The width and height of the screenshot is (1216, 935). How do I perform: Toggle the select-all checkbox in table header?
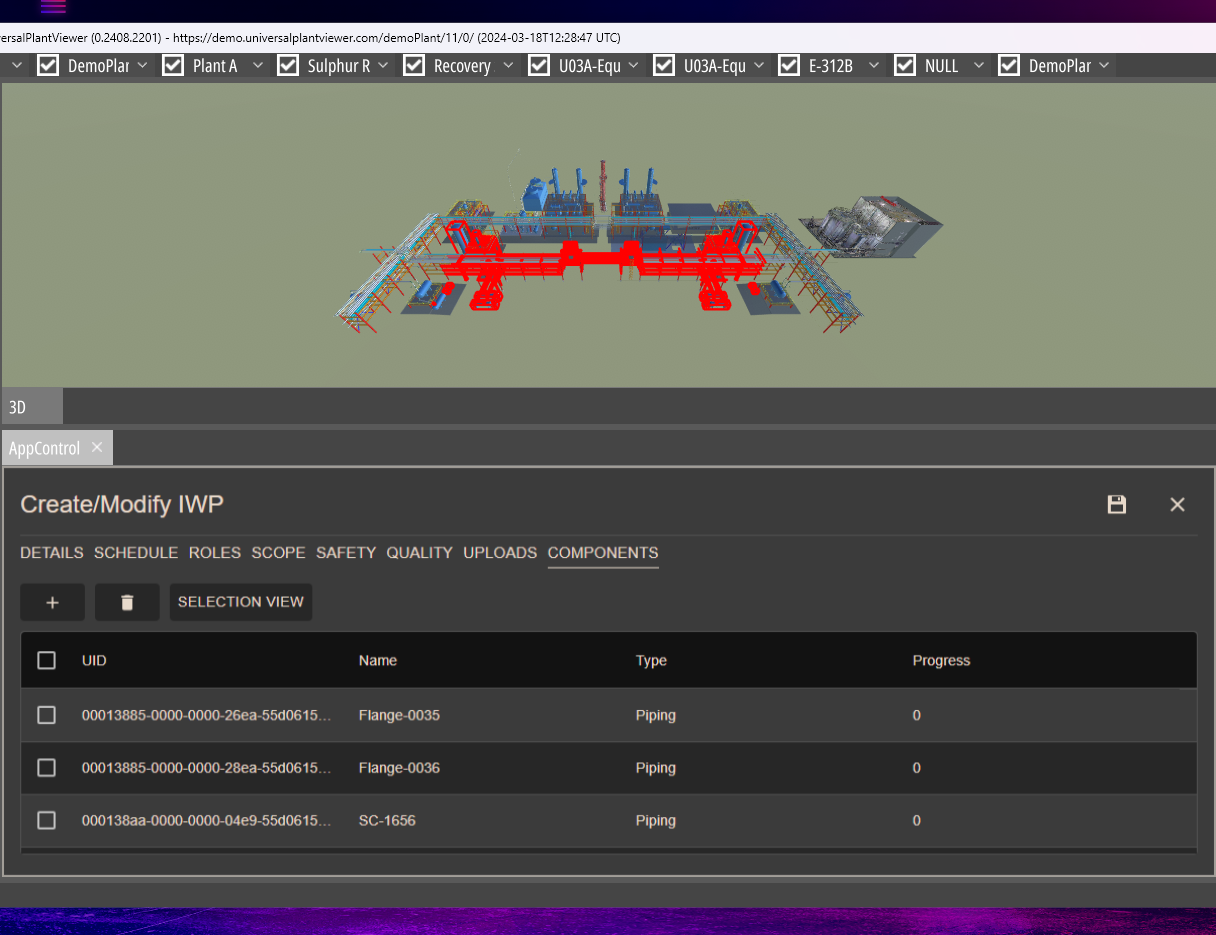[46, 660]
